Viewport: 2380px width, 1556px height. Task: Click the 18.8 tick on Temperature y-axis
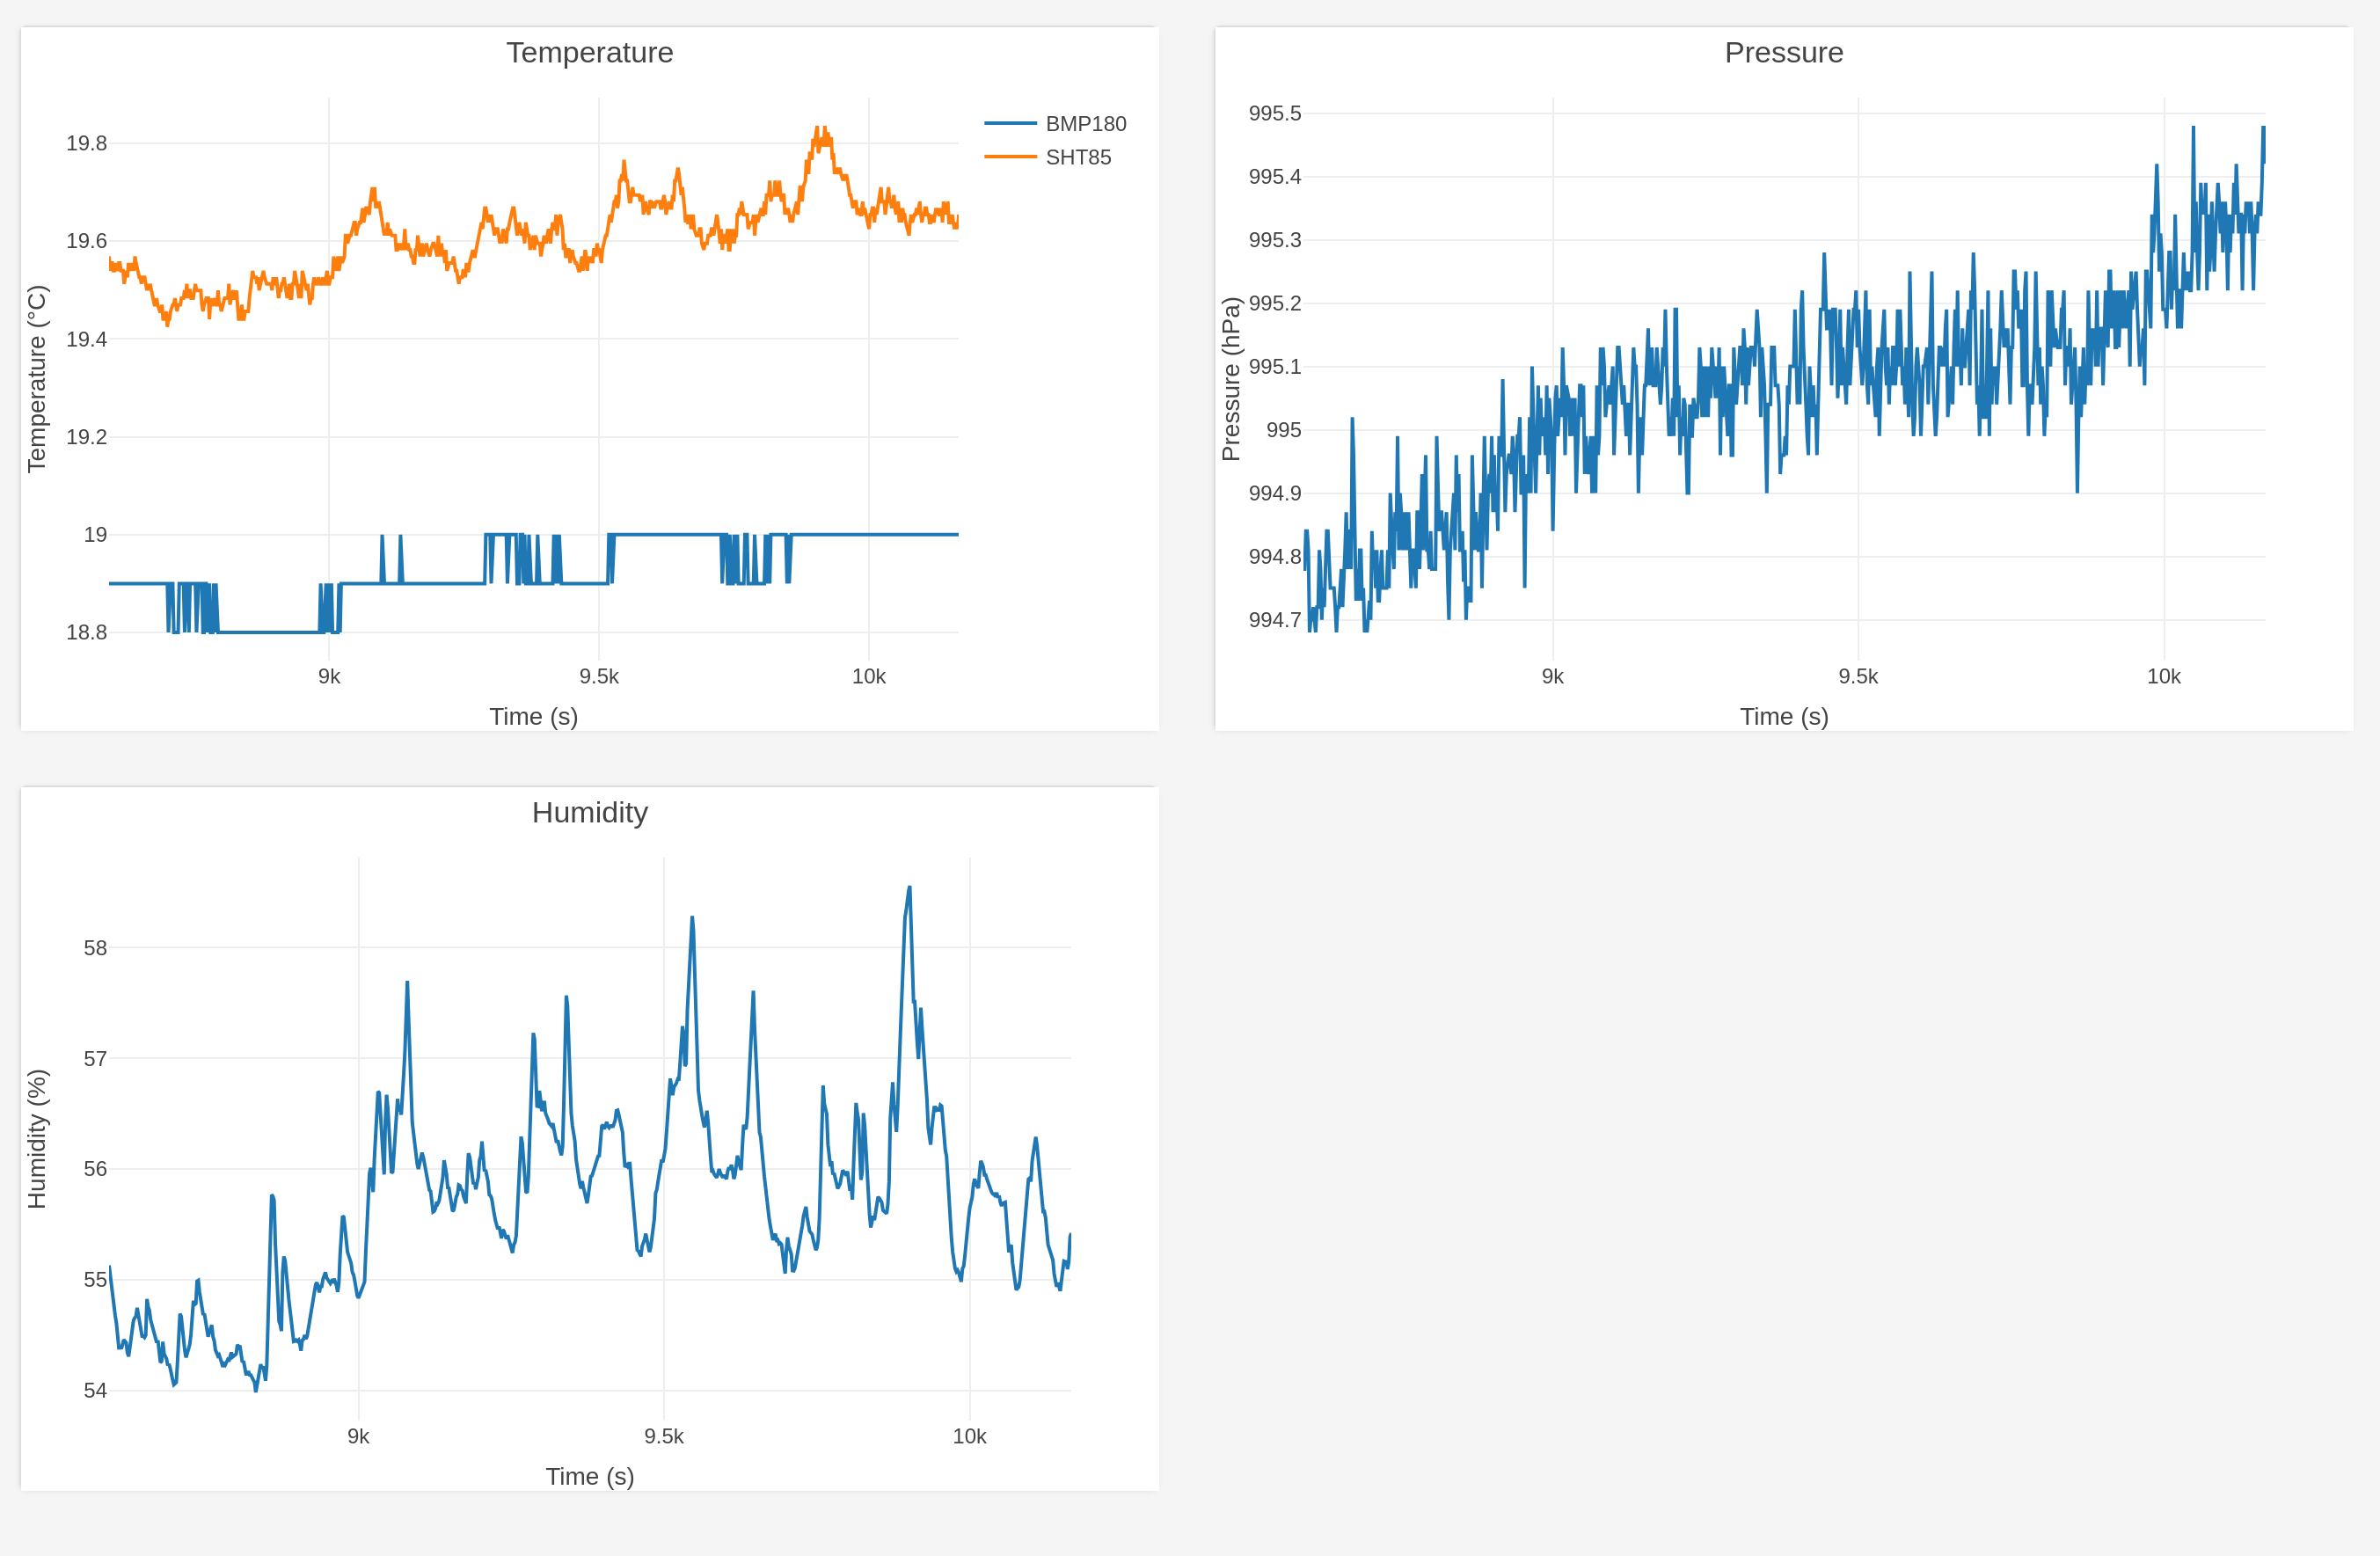pyautogui.click(x=86, y=632)
